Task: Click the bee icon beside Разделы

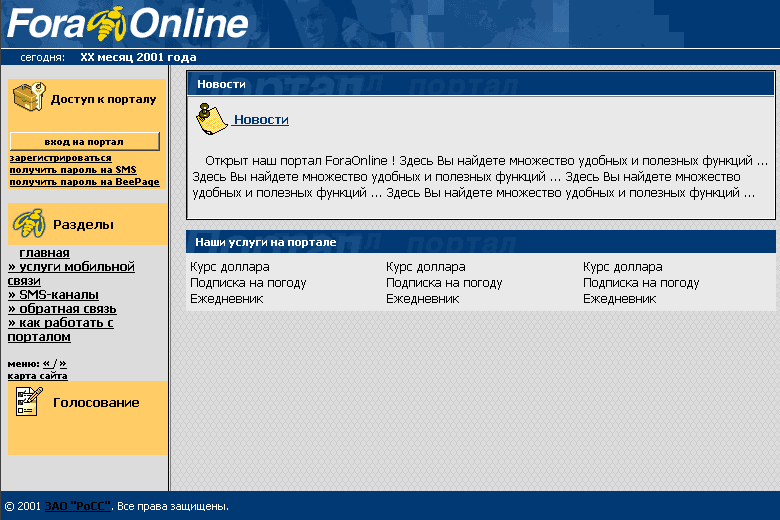Action: click(x=29, y=223)
